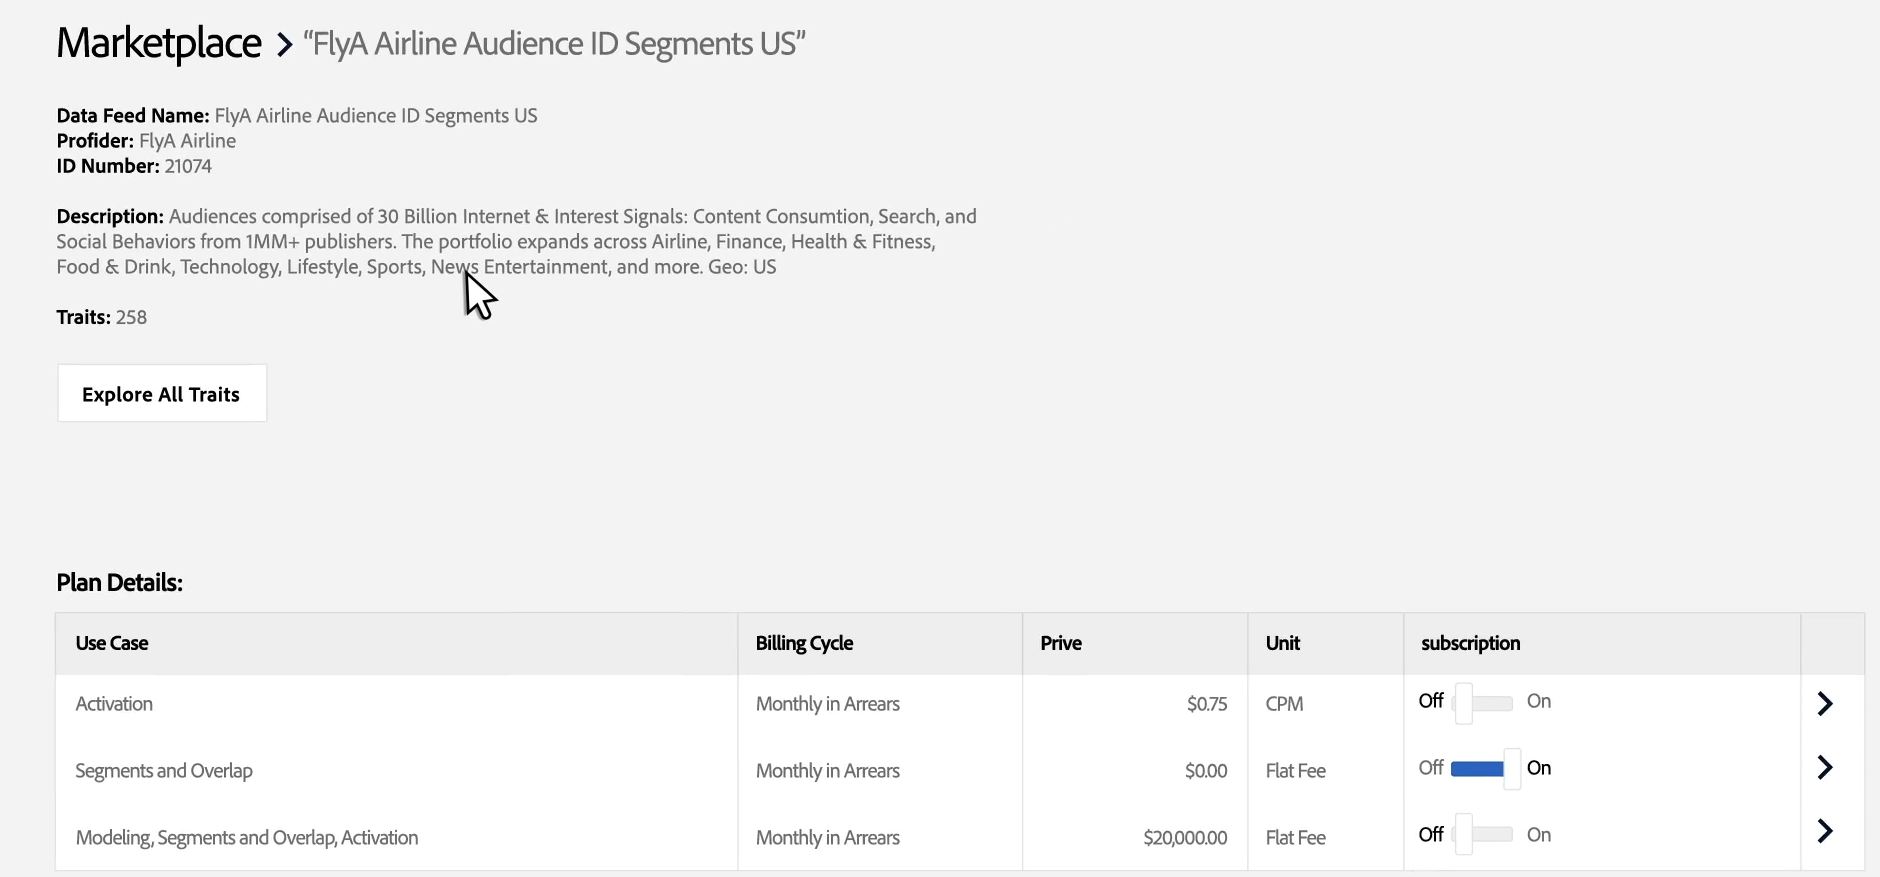
Task: Click the breadcrumb chevron after Marketplace
Action: click(x=284, y=45)
